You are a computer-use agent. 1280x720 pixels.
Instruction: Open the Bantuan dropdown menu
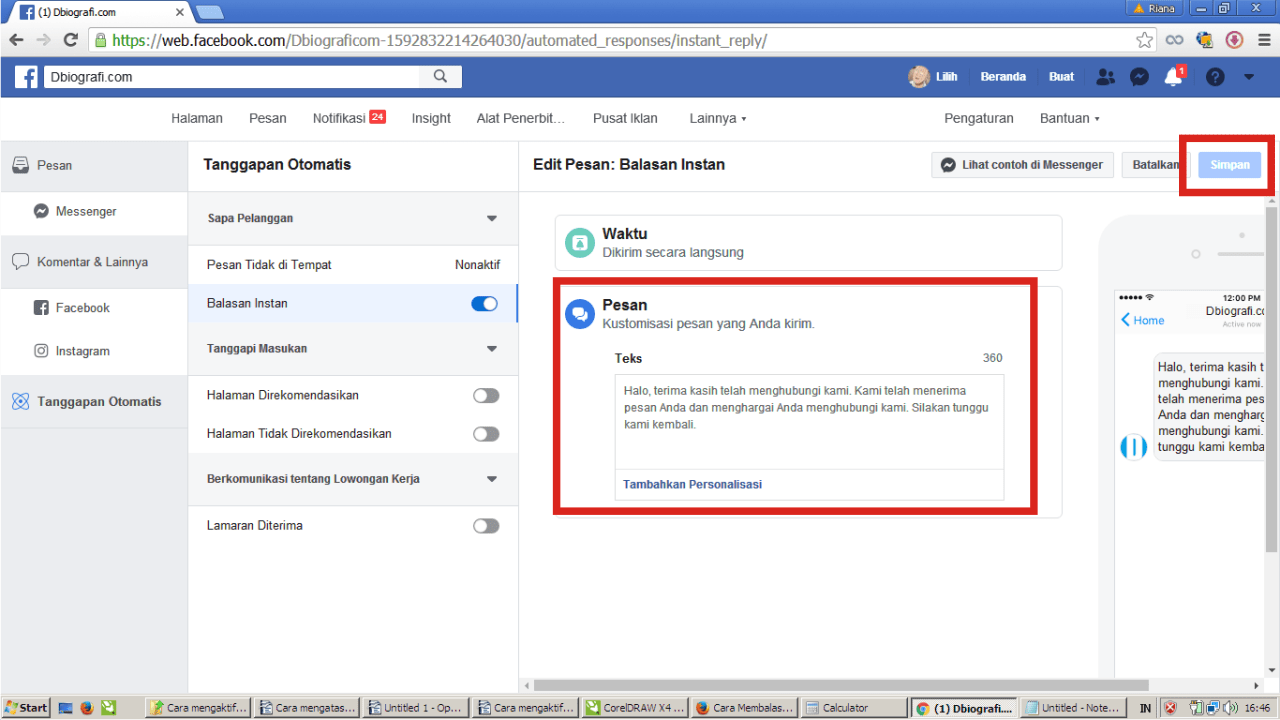click(x=1069, y=118)
